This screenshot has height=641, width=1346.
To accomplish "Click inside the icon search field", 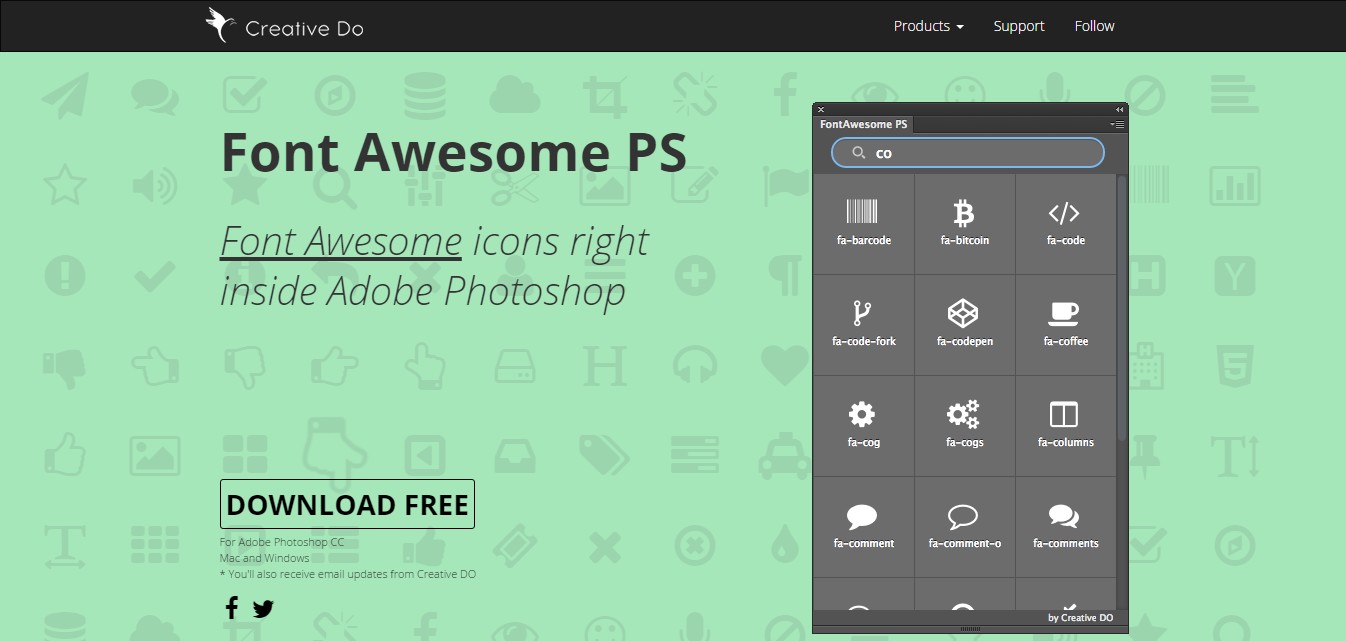I will coord(967,152).
